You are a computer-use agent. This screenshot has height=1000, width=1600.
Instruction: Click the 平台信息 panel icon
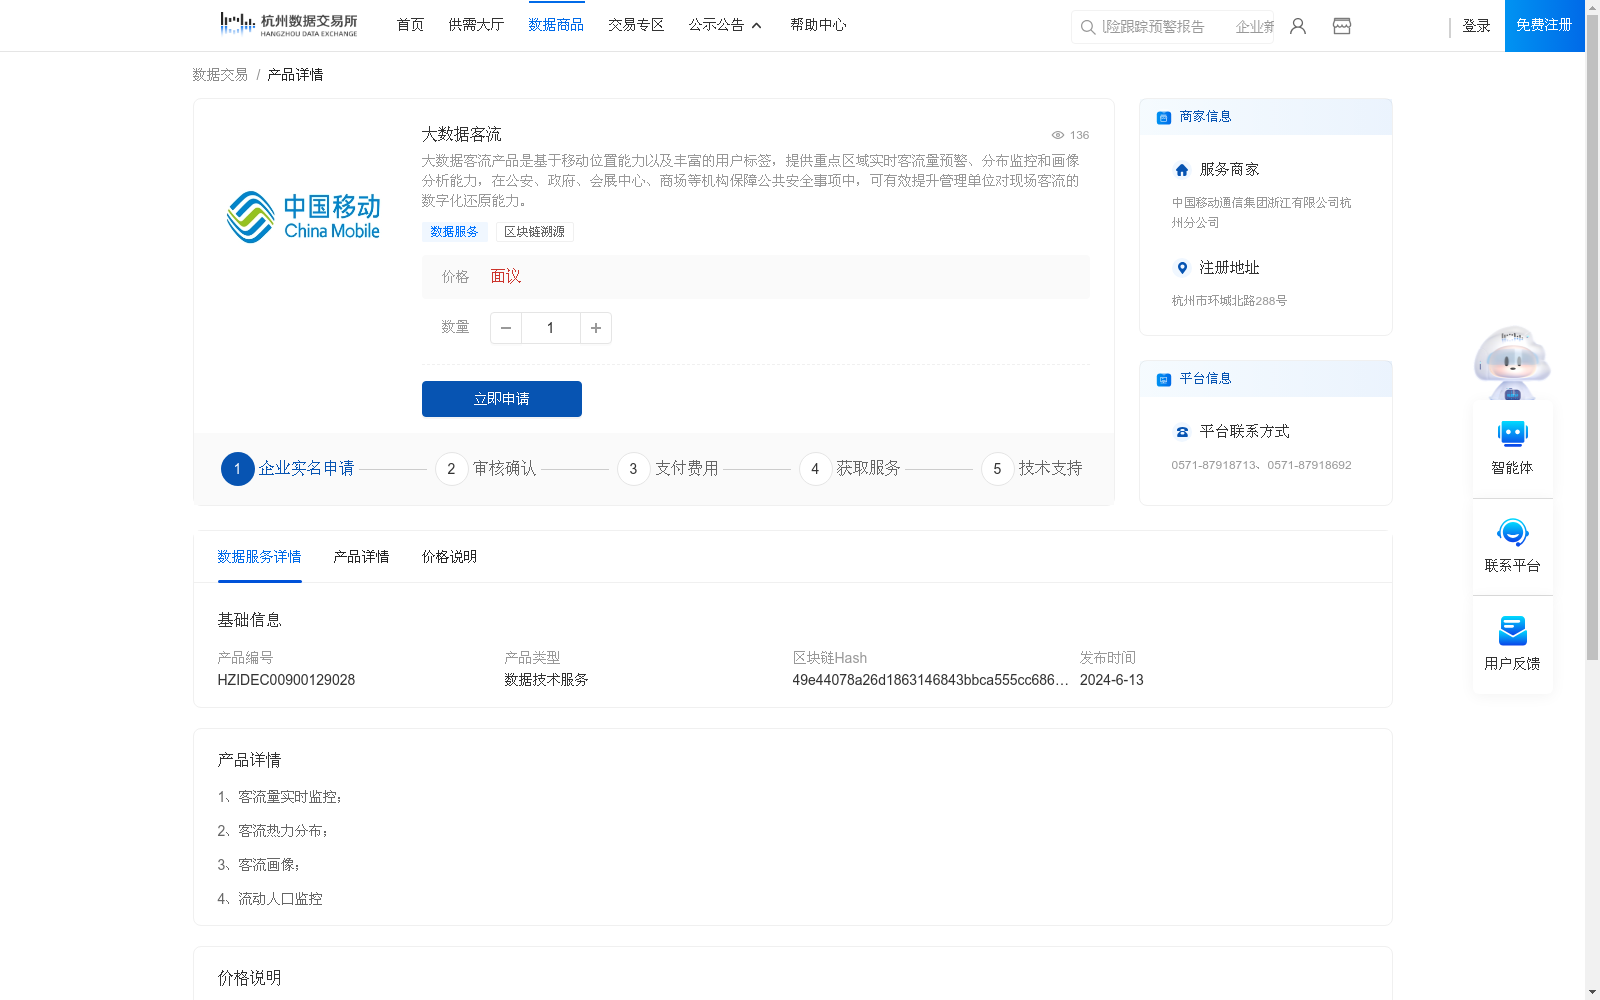click(1164, 379)
